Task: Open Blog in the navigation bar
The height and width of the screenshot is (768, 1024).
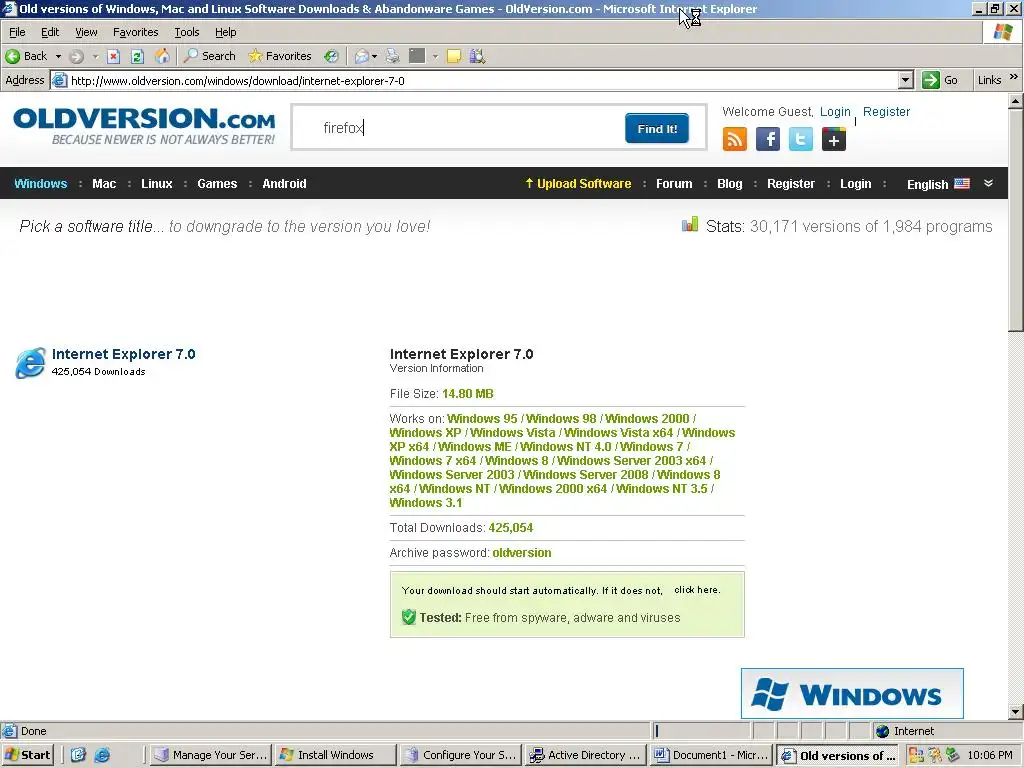Action: click(729, 184)
